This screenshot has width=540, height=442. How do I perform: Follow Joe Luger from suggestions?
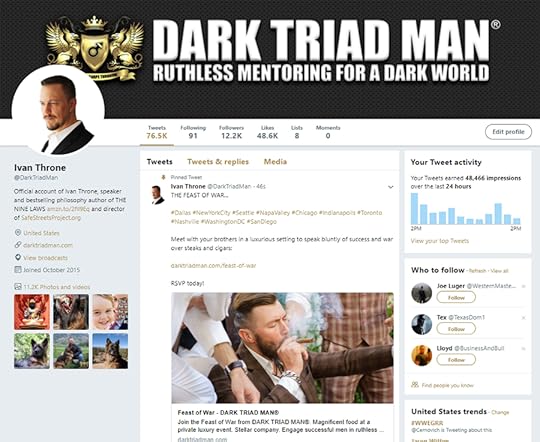(x=456, y=297)
